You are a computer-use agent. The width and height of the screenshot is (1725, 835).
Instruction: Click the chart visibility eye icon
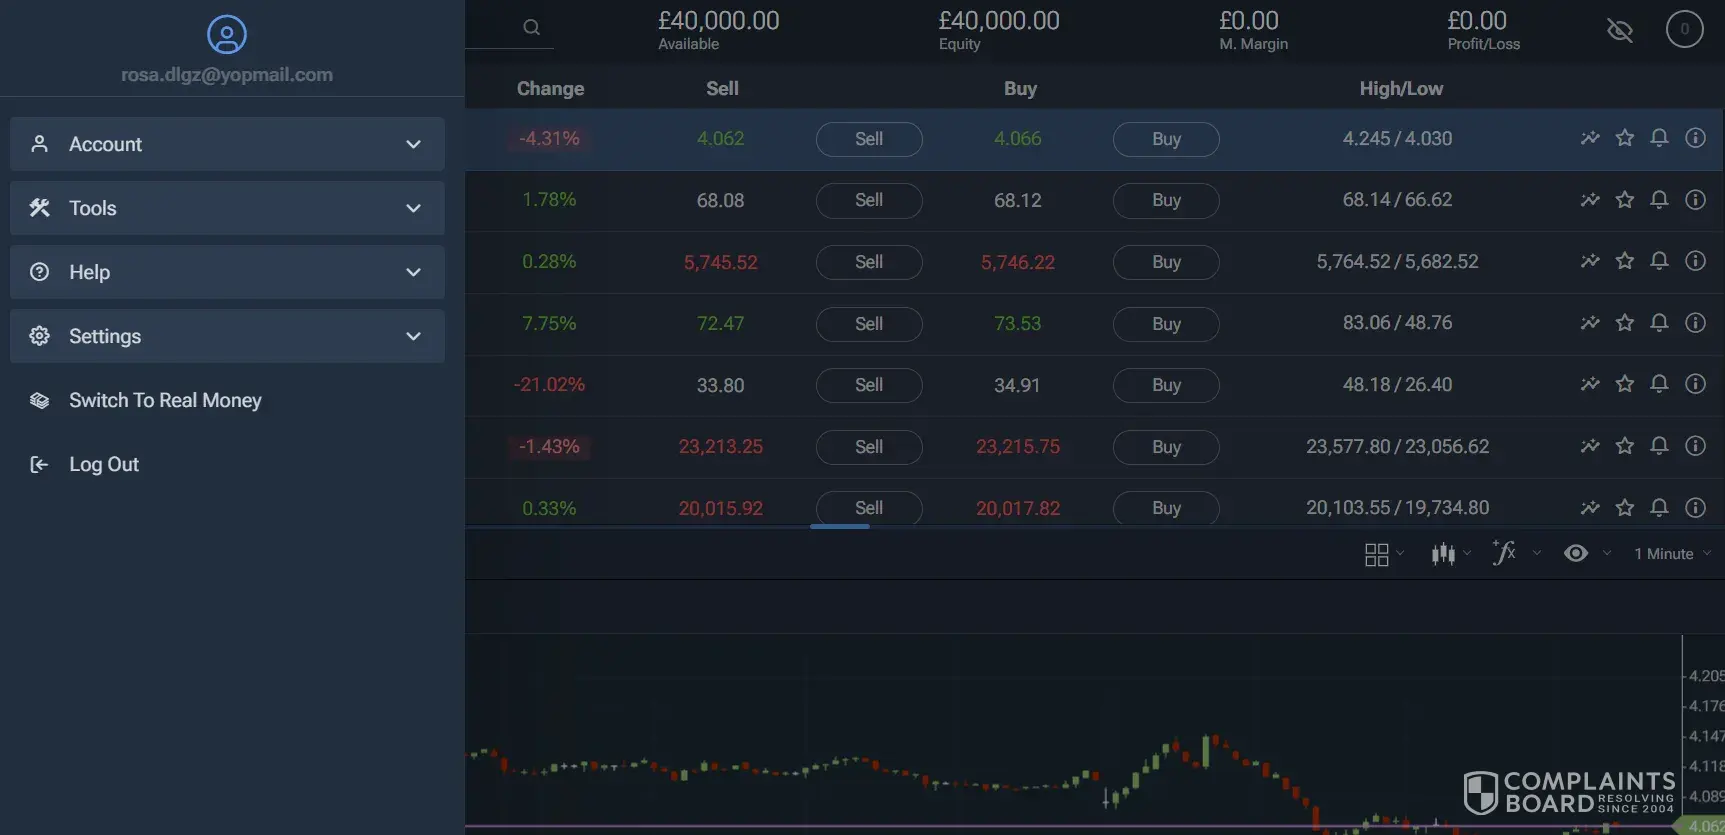click(1576, 553)
